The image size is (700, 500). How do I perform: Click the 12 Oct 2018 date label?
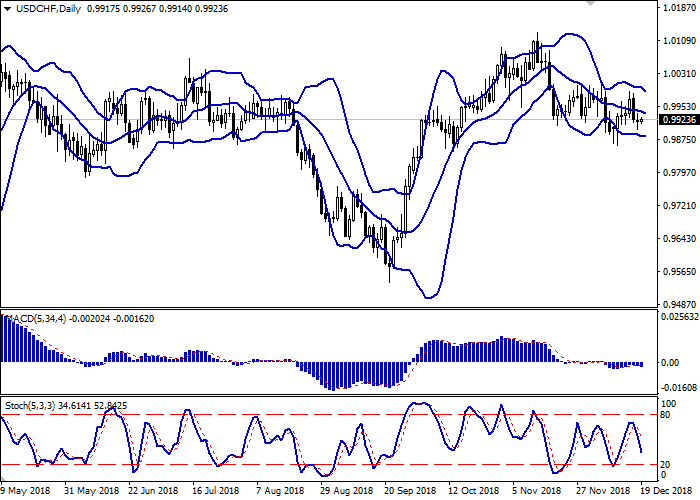[x=472, y=491]
